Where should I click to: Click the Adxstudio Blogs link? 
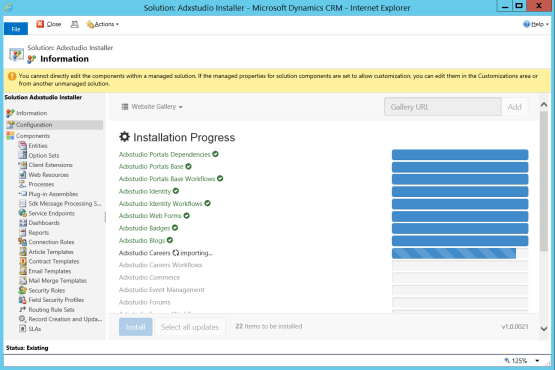click(x=142, y=240)
